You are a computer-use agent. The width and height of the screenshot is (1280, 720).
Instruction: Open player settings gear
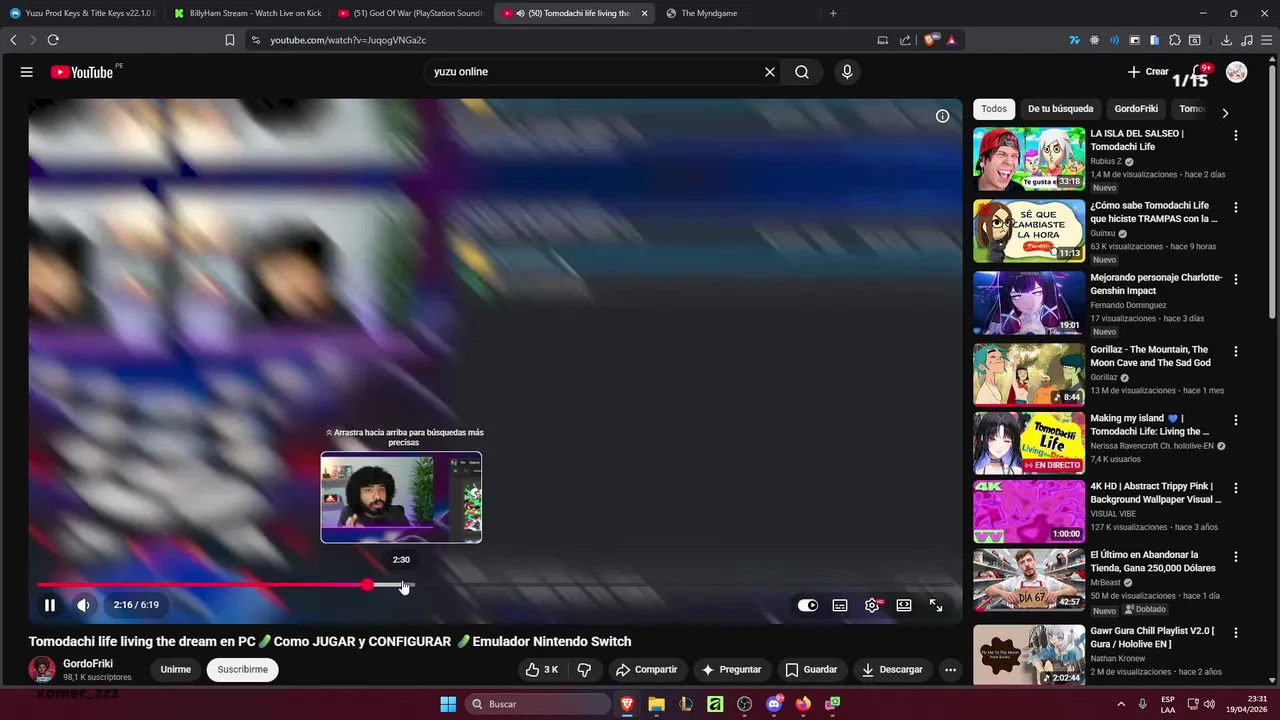872,605
